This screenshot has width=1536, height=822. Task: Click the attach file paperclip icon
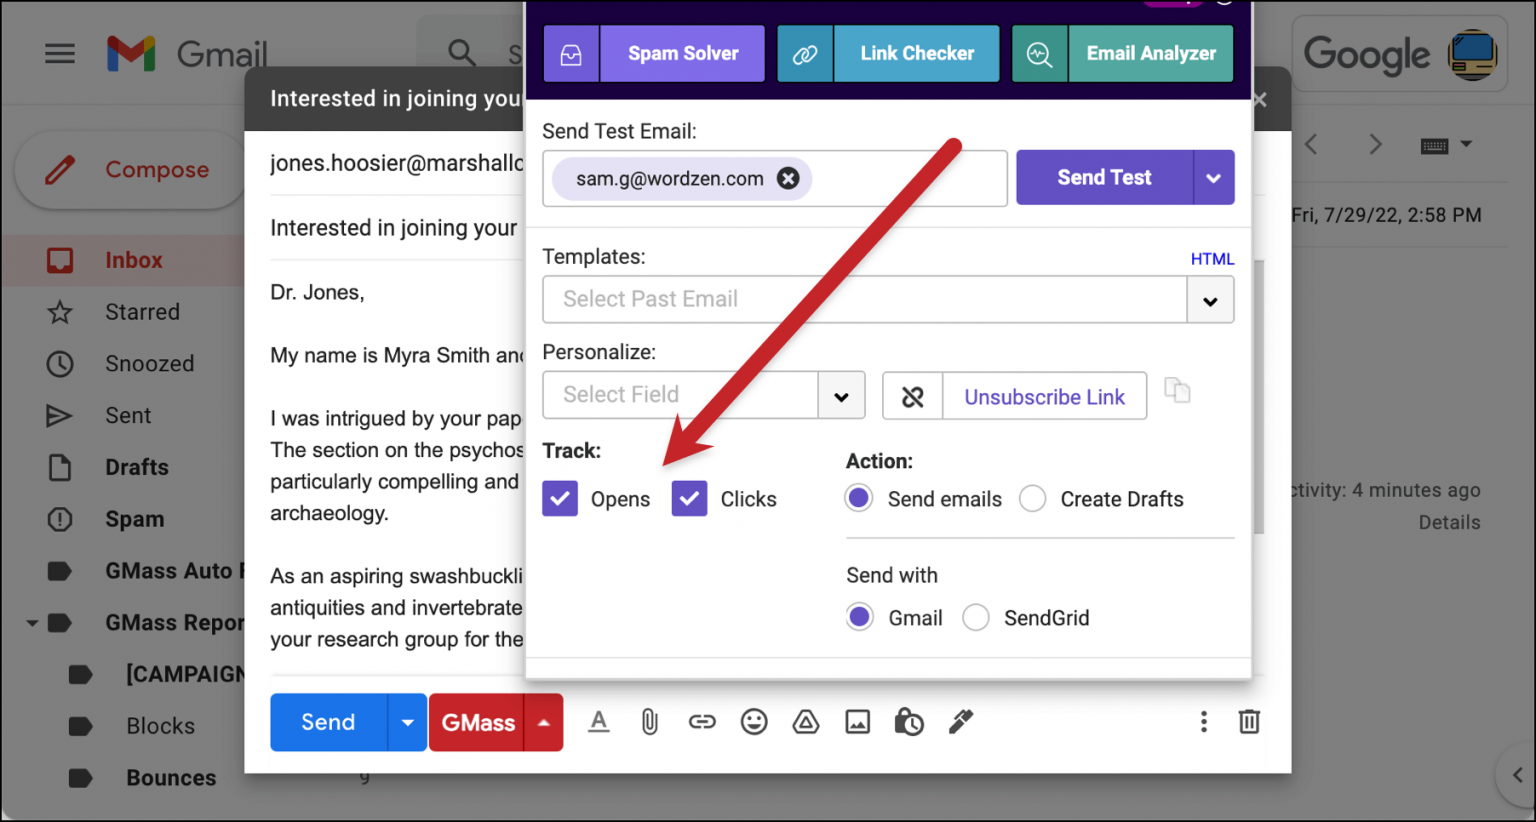tap(650, 721)
